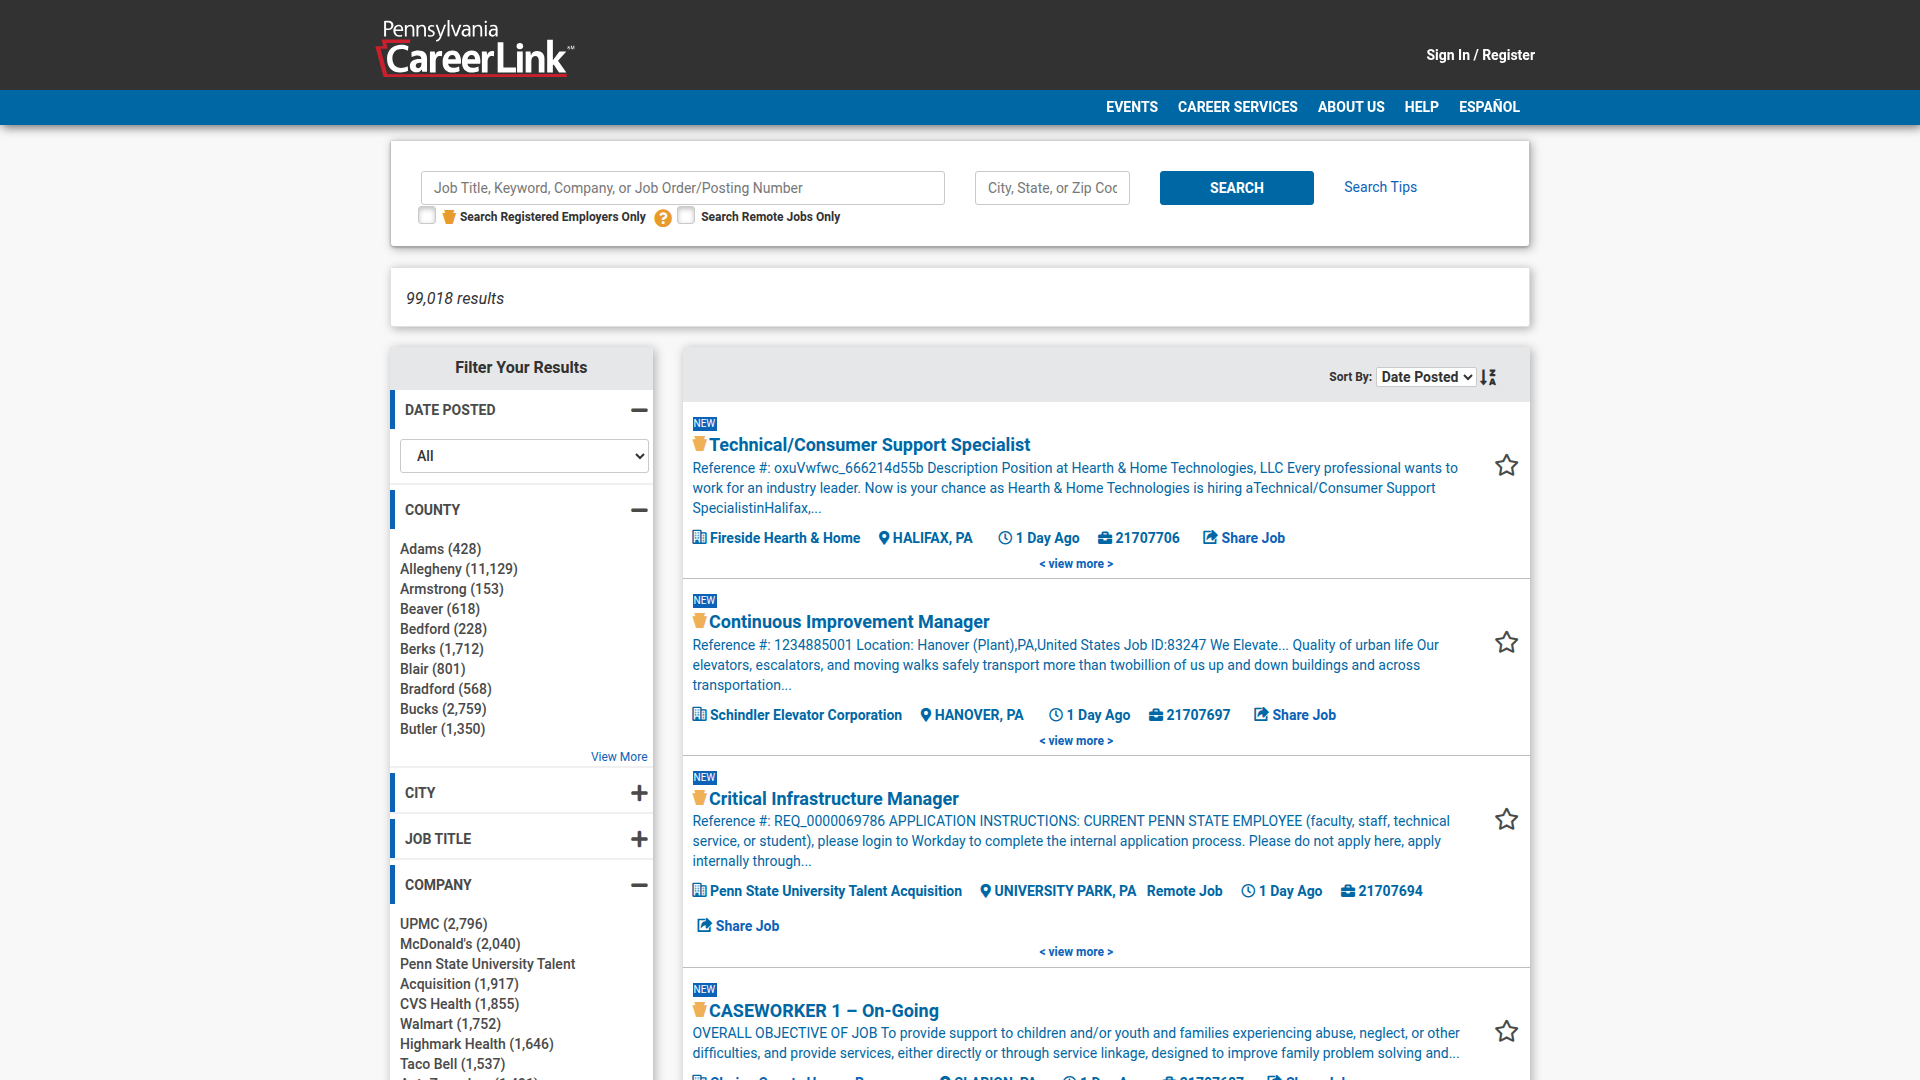1920x1080 pixels.
Task: Click the SEARCH button
Action: (1237, 188)
